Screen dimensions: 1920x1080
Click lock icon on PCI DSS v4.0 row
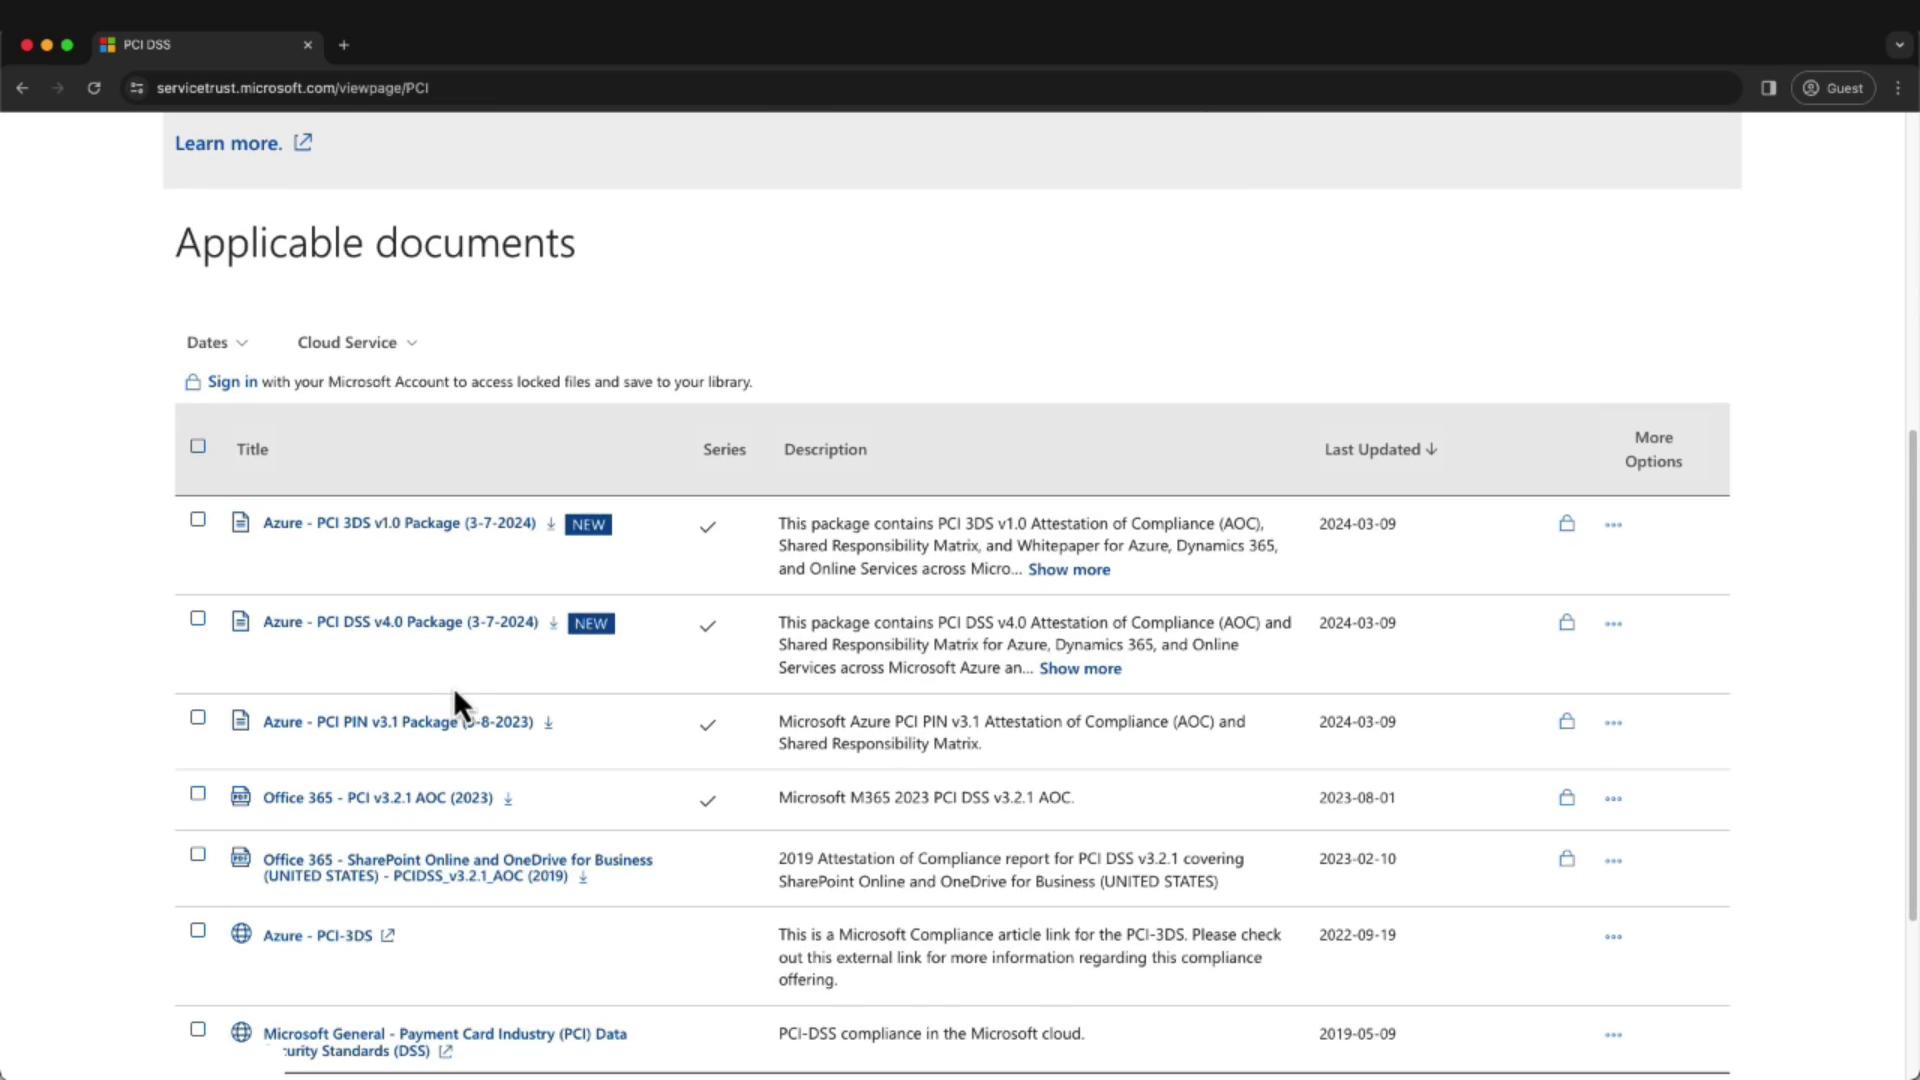coord(1567,622)
